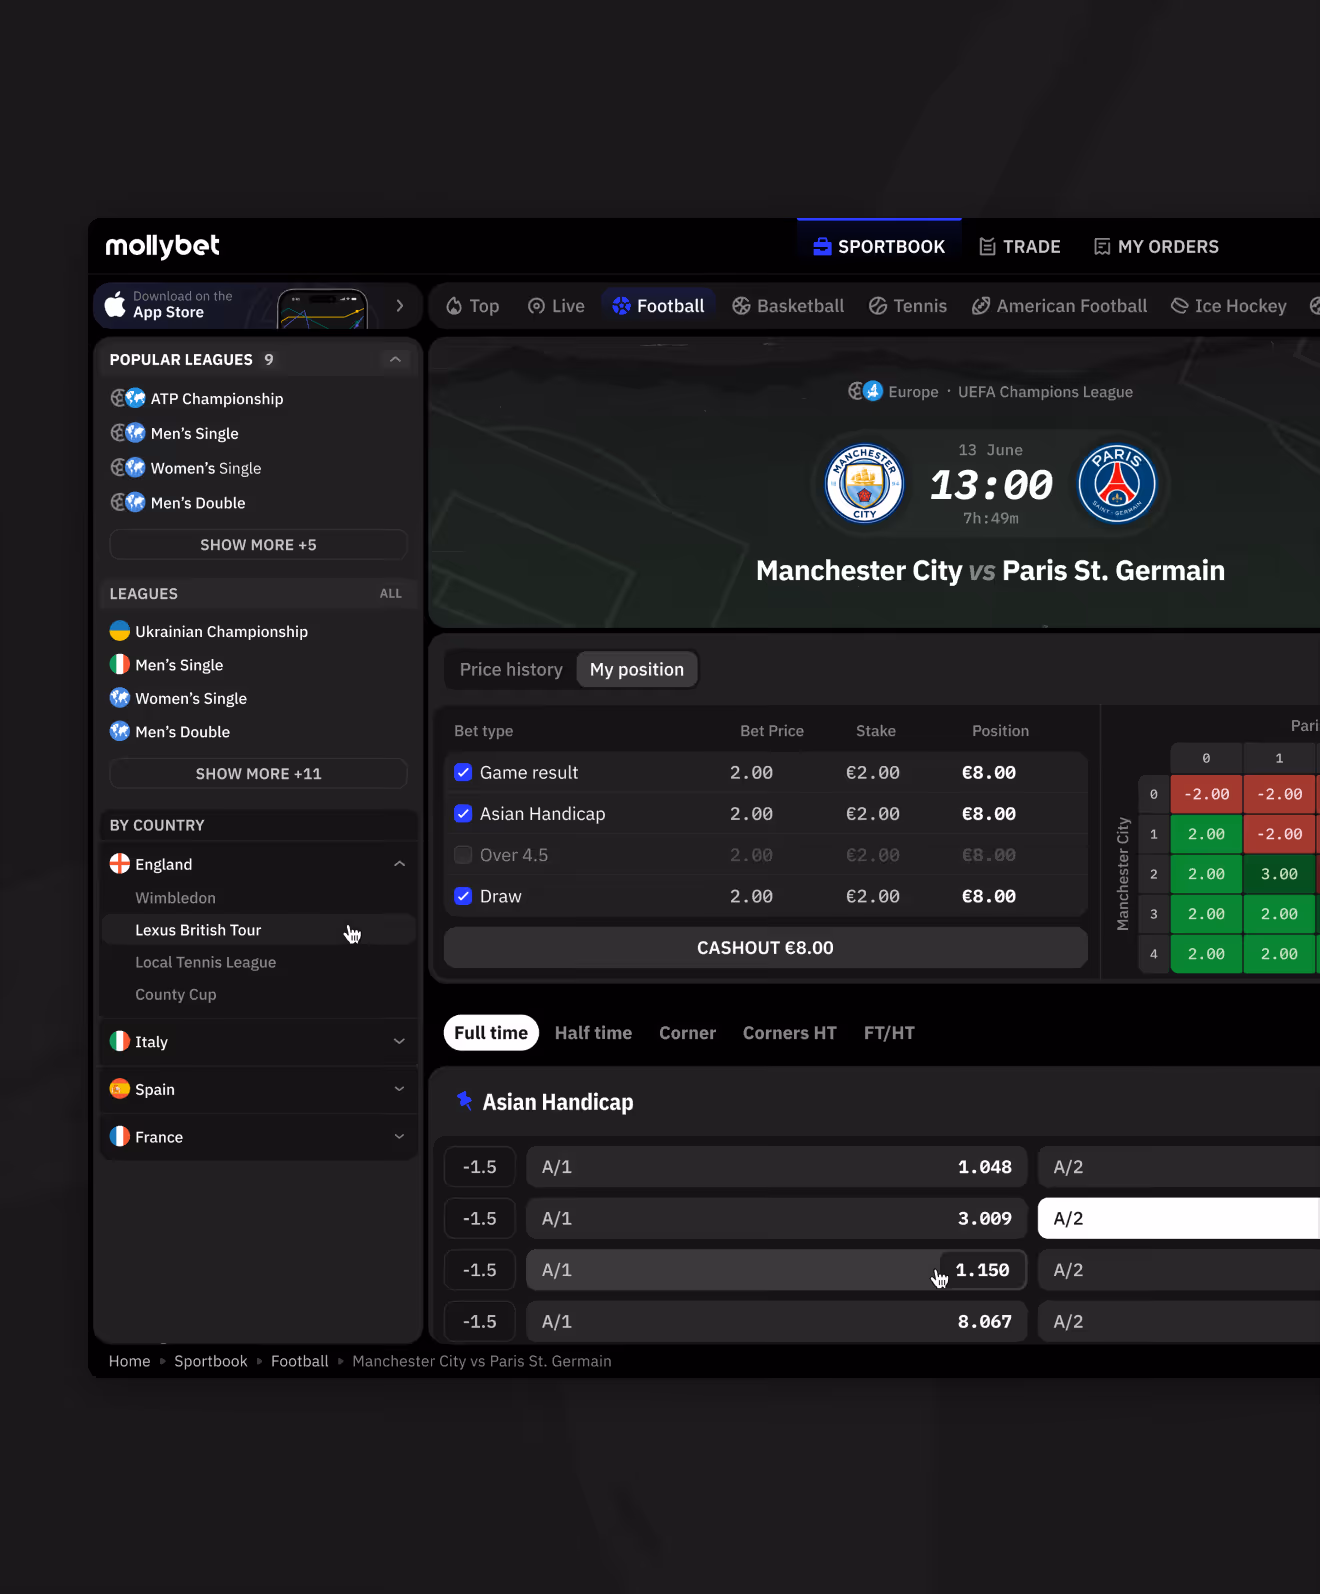Click the dark green 3.00 position cell

pyautogui.click(x=1279, y=874)
